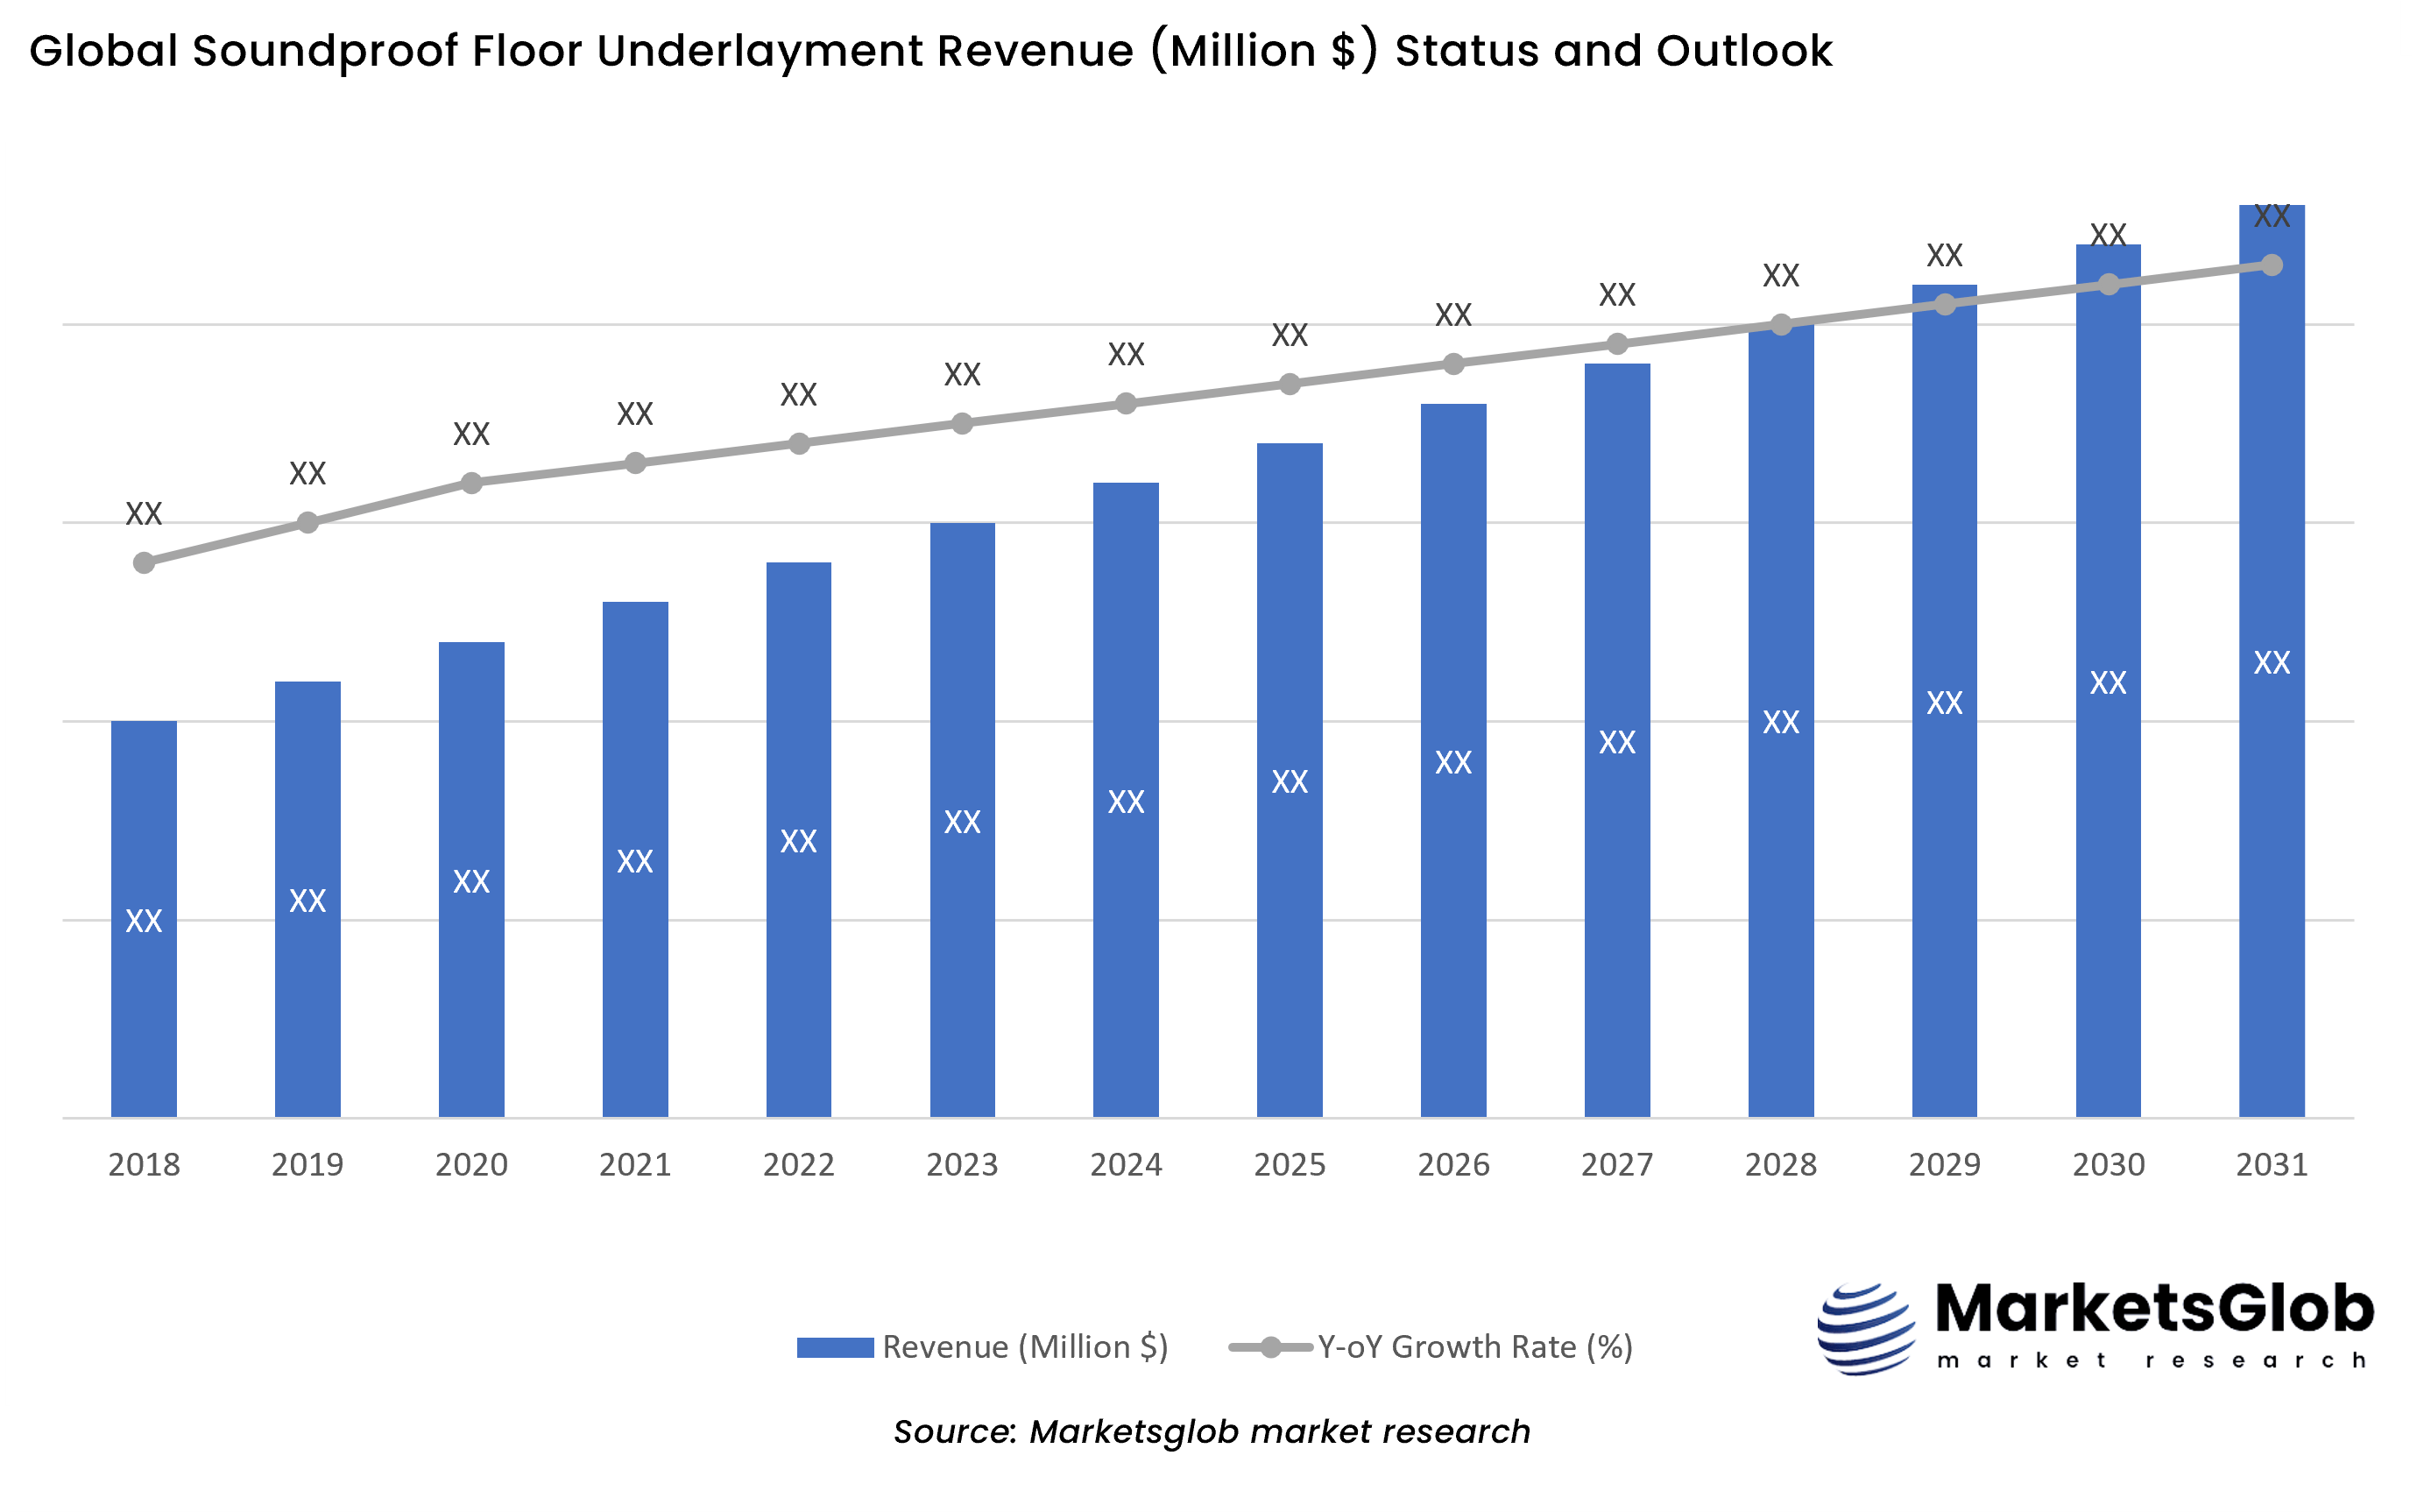The height and width of the screenshot is (1512, 2417).
Task: Click the 2018 growth rate line marker
Action: (144, 563)
